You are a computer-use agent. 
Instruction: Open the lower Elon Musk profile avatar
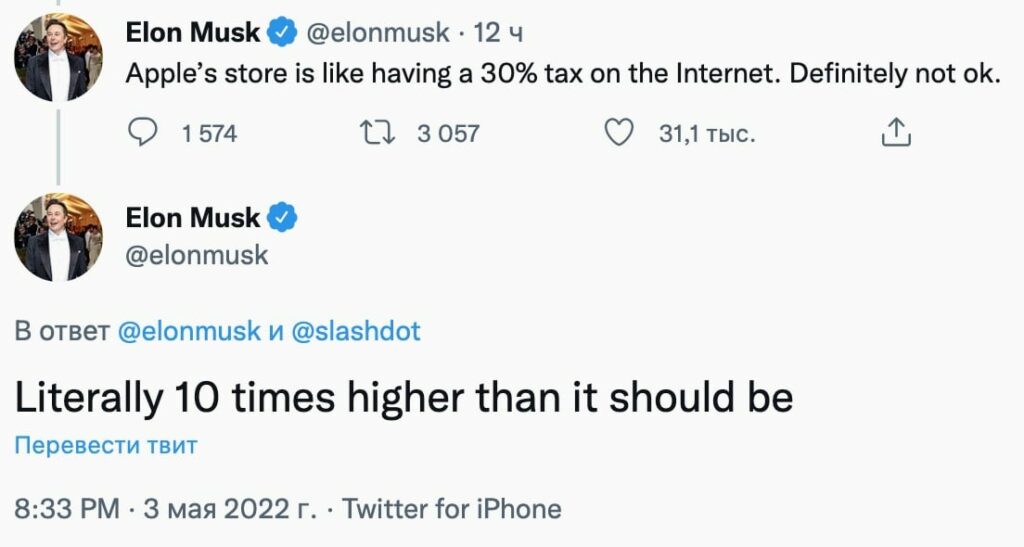pyautogui.click(x=58, y=237)
